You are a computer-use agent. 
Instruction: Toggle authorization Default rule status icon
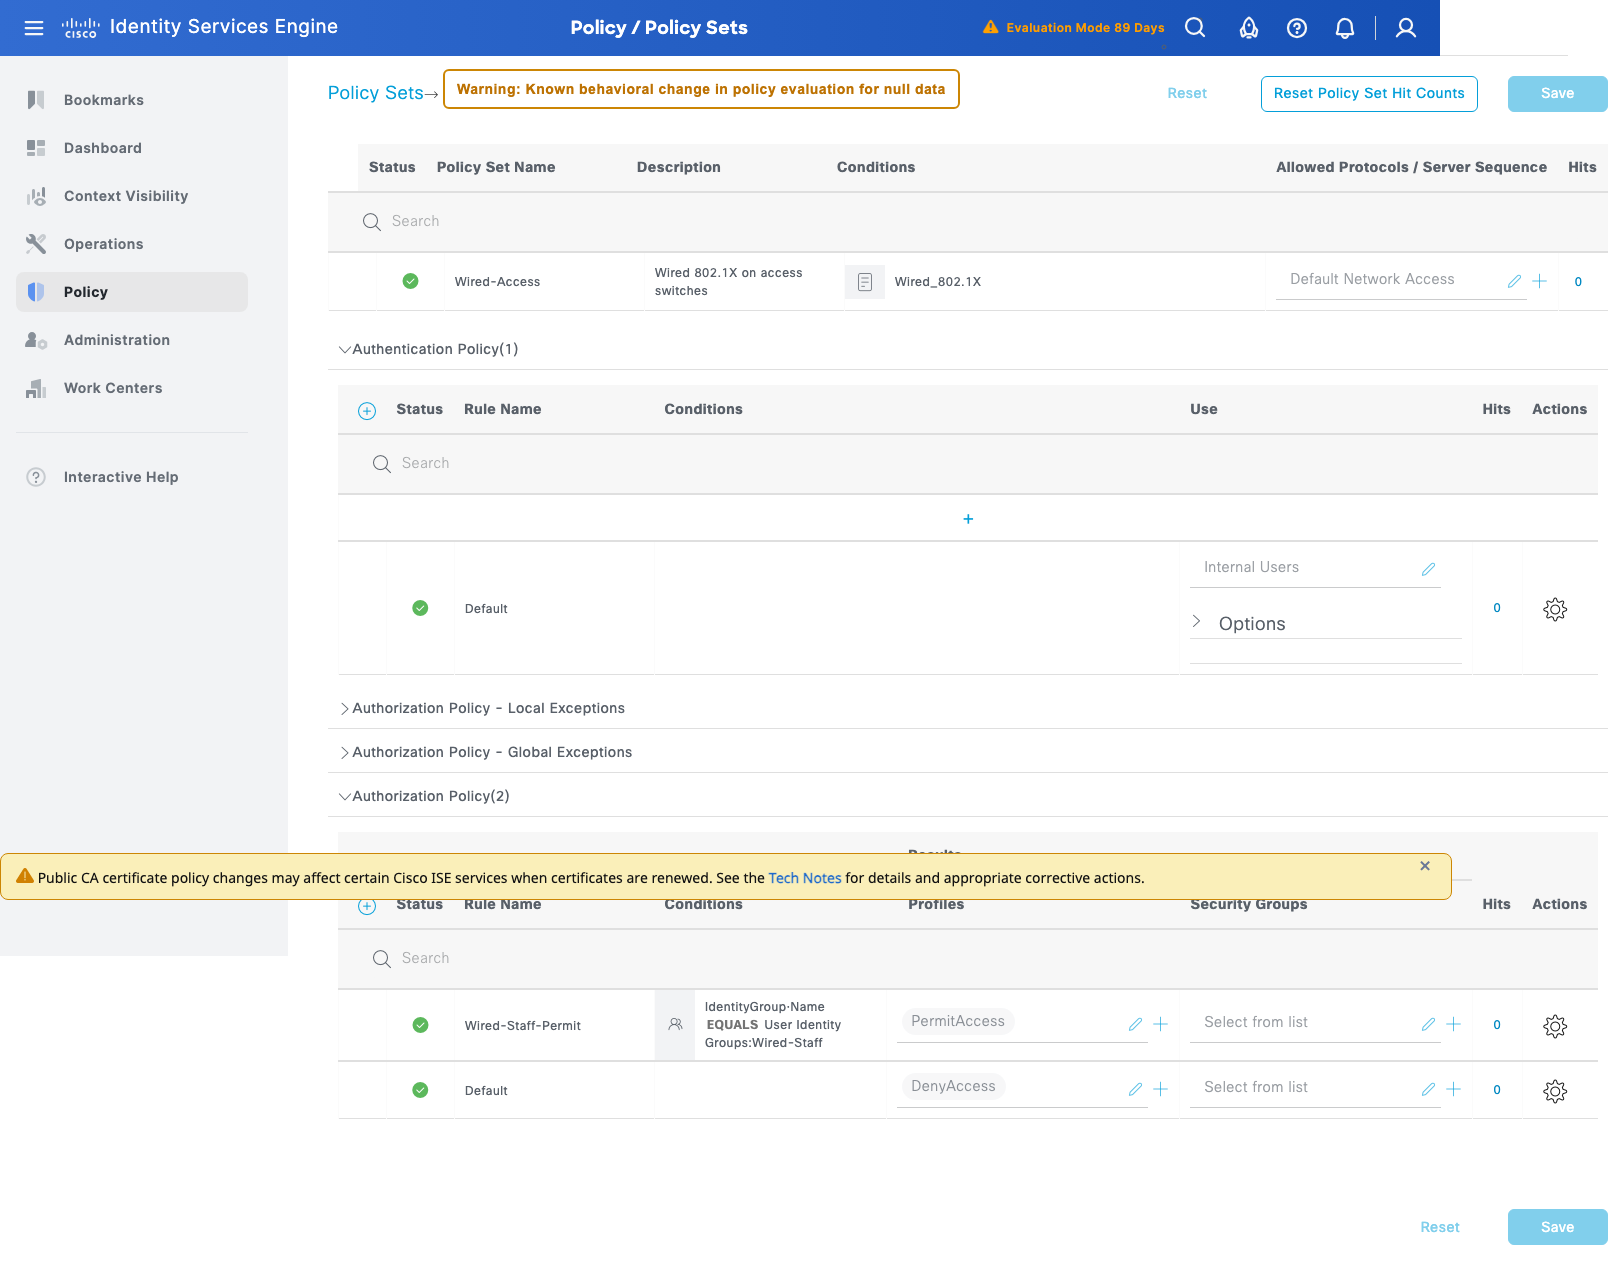click(420, 1090)
